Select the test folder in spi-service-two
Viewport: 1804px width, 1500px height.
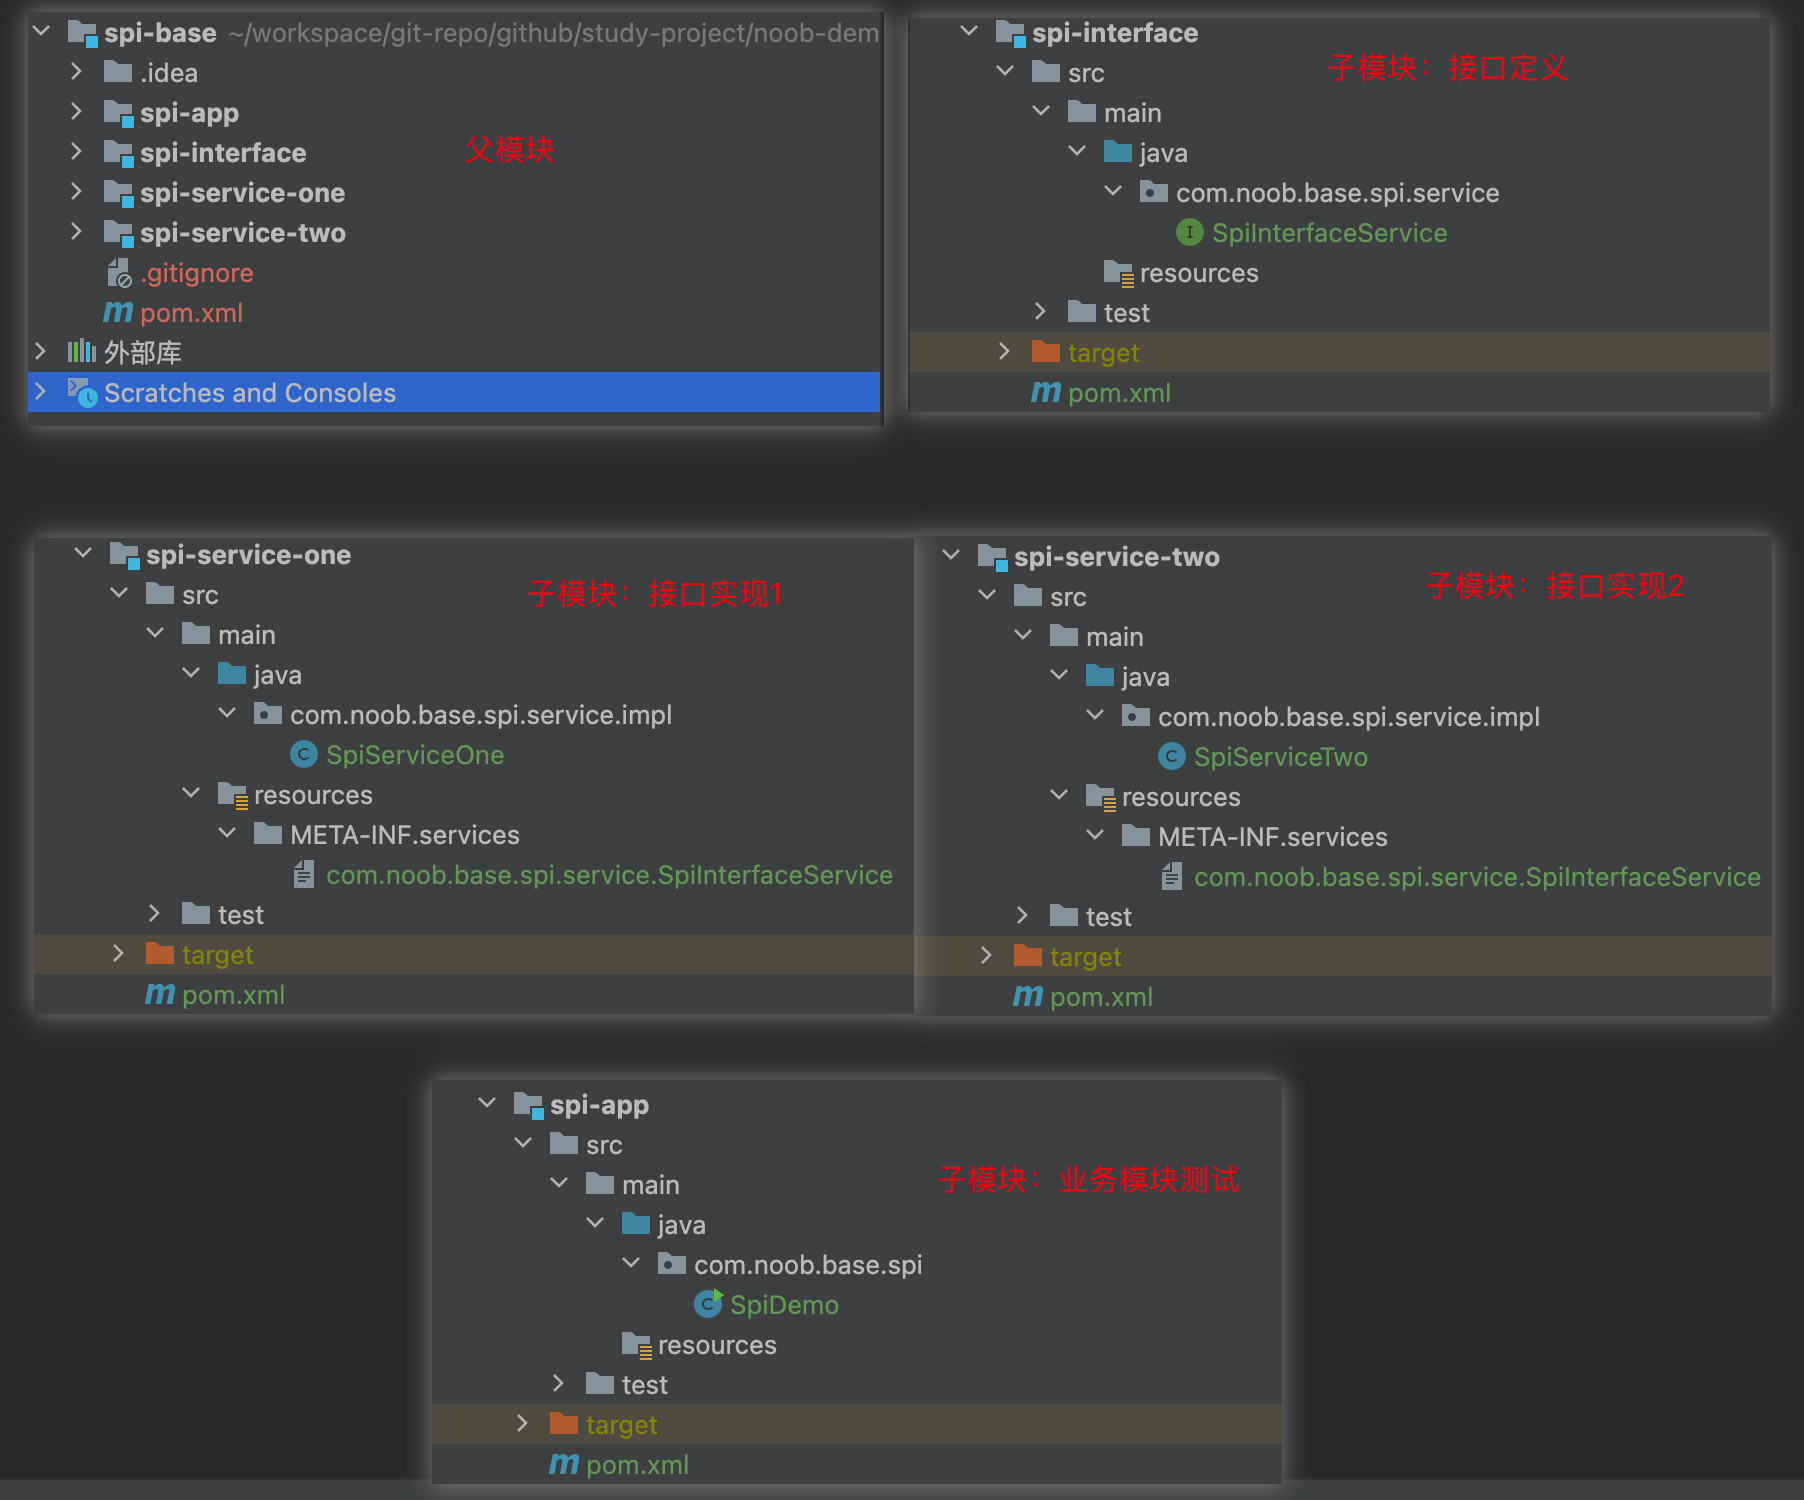[1108, 917]
